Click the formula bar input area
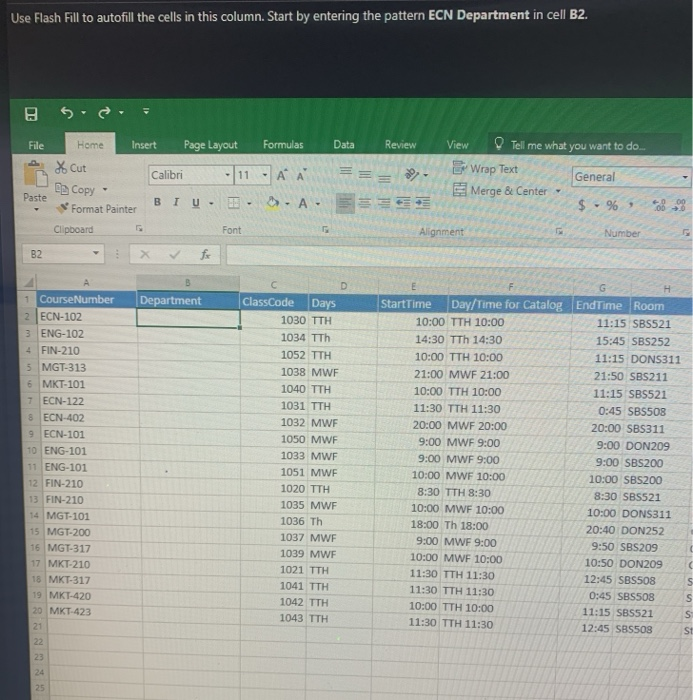The width and height of the screenshot is (693, 700). click(x=459, y=256)
